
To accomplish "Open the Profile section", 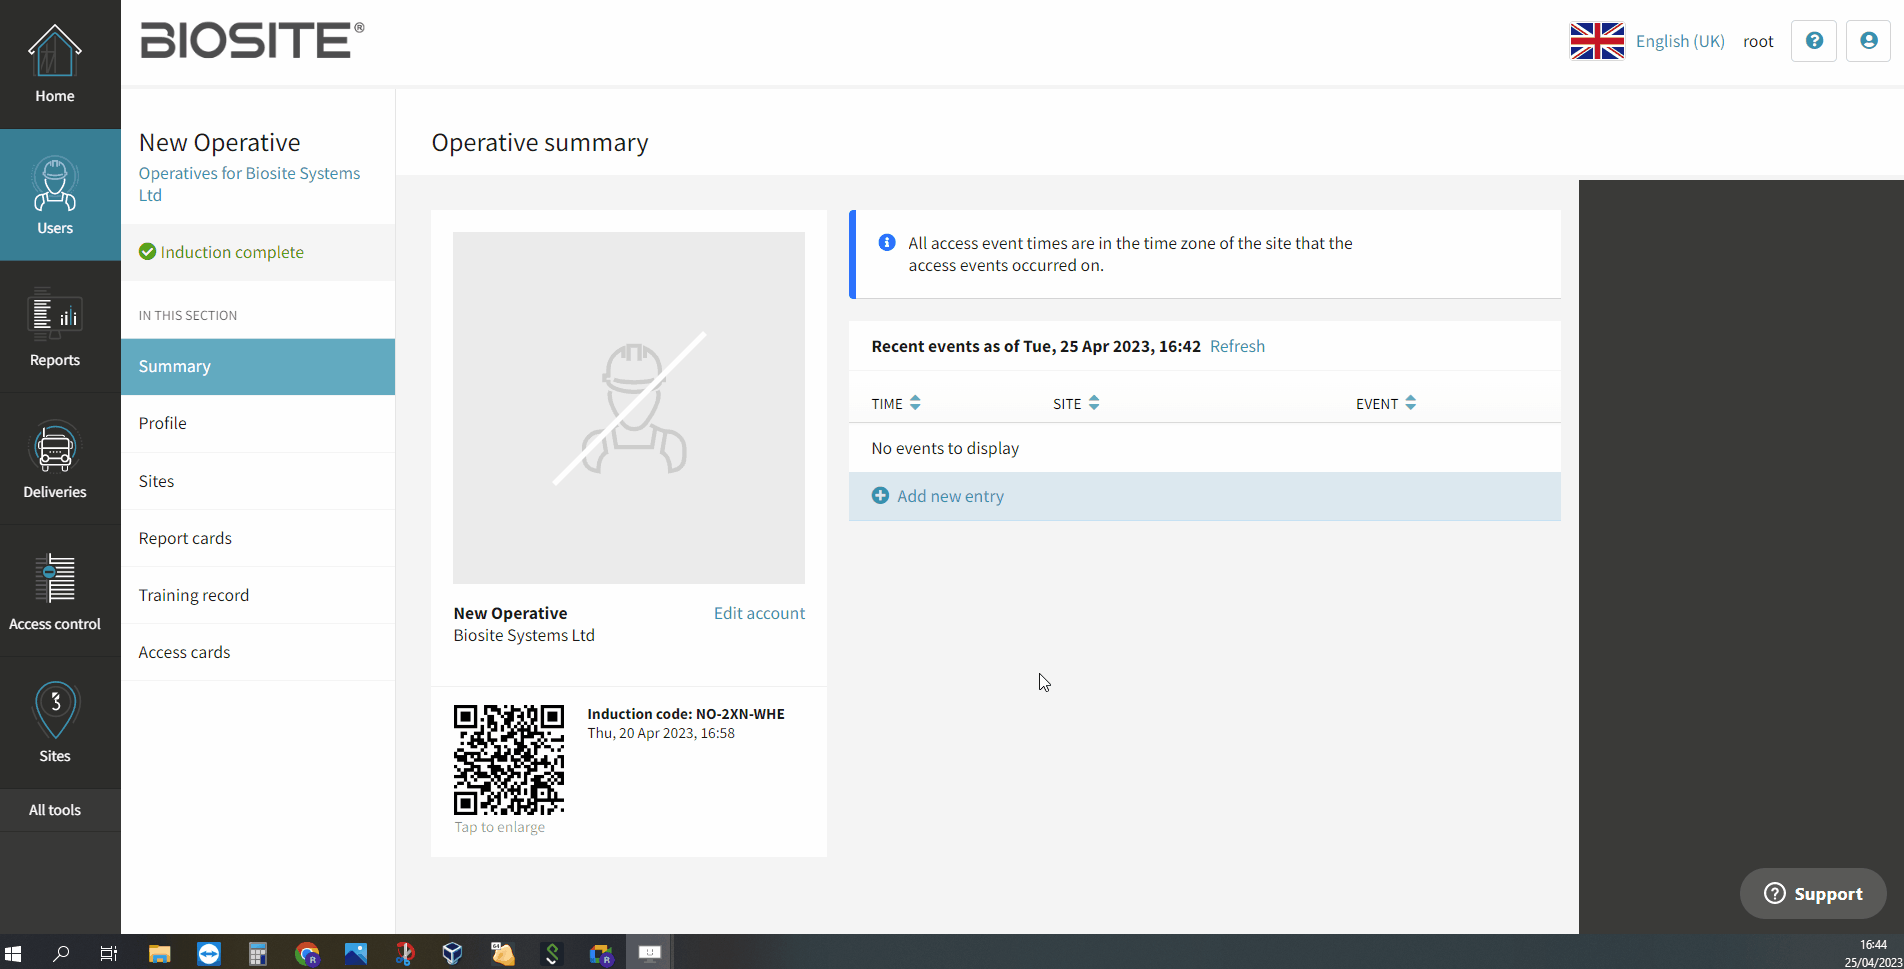I will (x=258, y=423).
